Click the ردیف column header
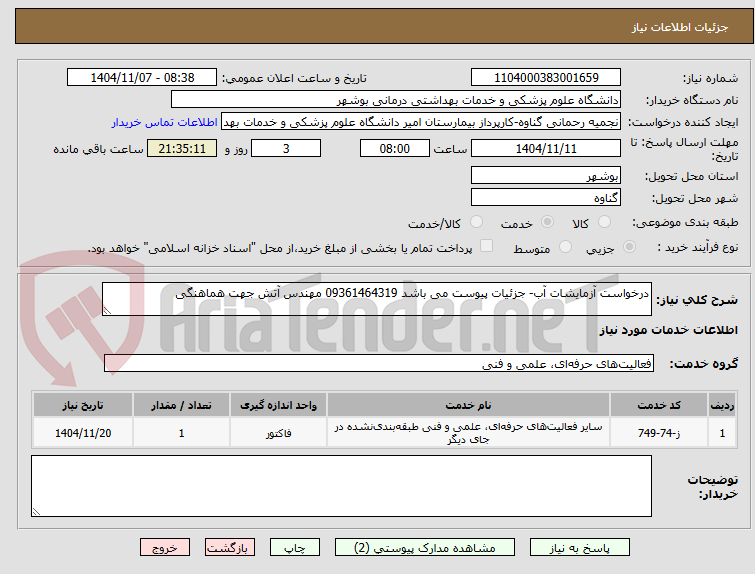 [722, 405]
